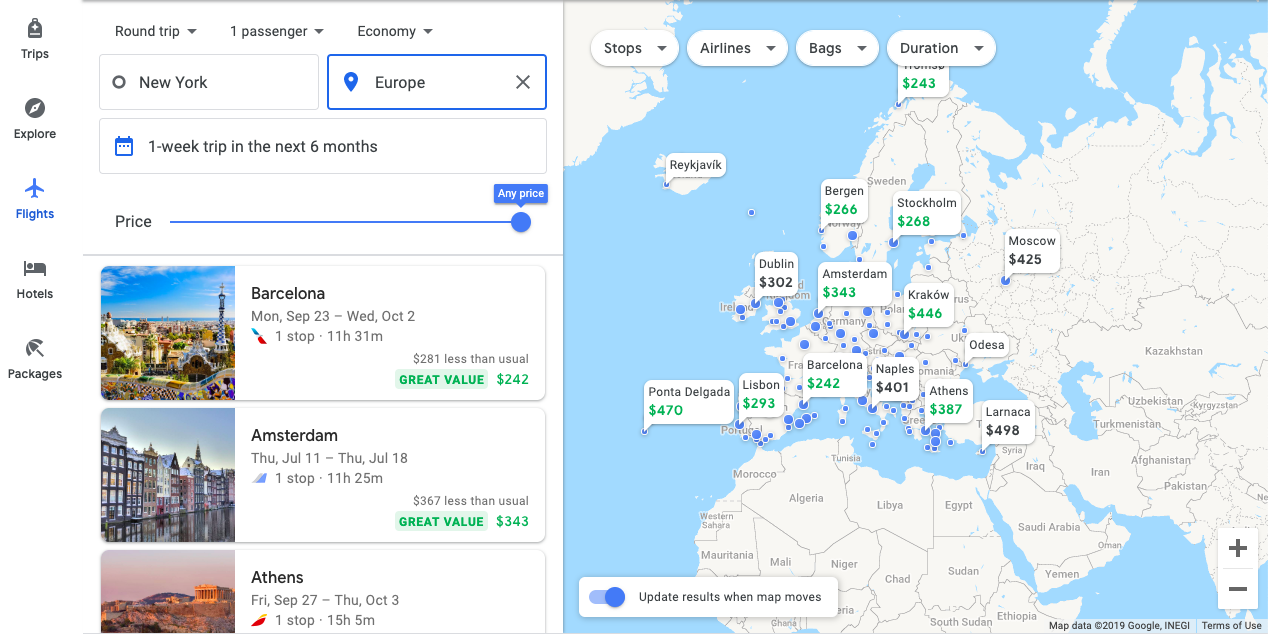Viewport: 1268px width, 635px height.
Task: Click 'Mon, Sep 23 – Wed, Oct 2' dates
Action: click(333, 316)
